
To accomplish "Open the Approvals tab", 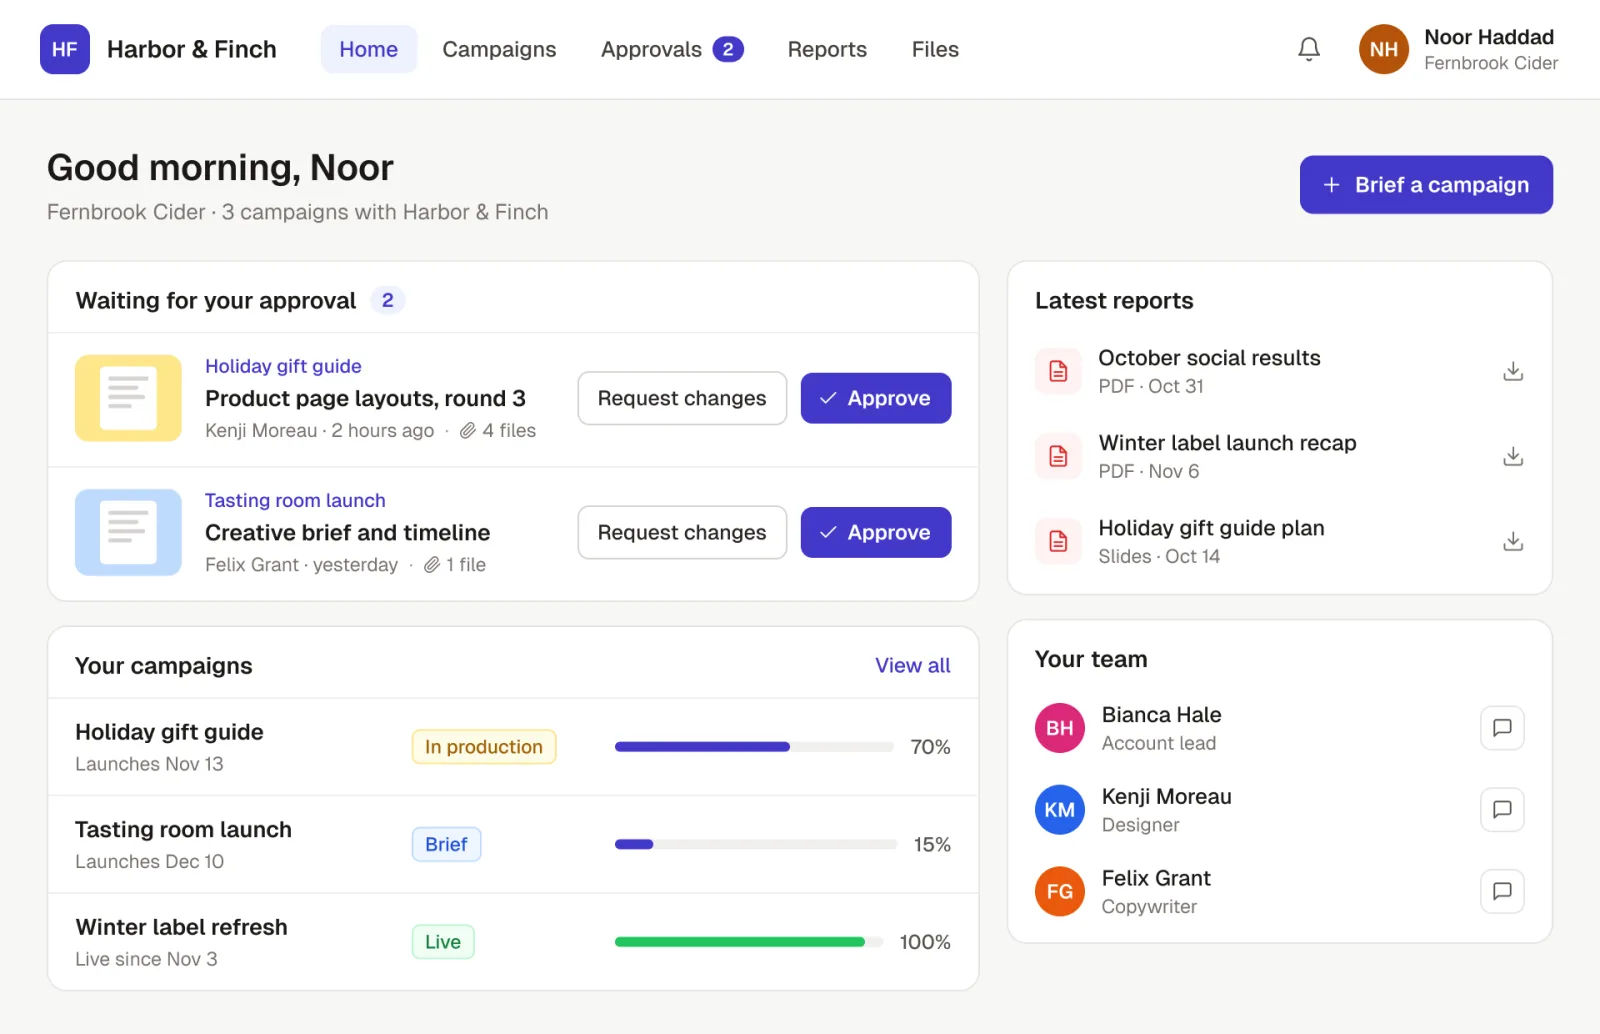I will (x=671, y=49).
